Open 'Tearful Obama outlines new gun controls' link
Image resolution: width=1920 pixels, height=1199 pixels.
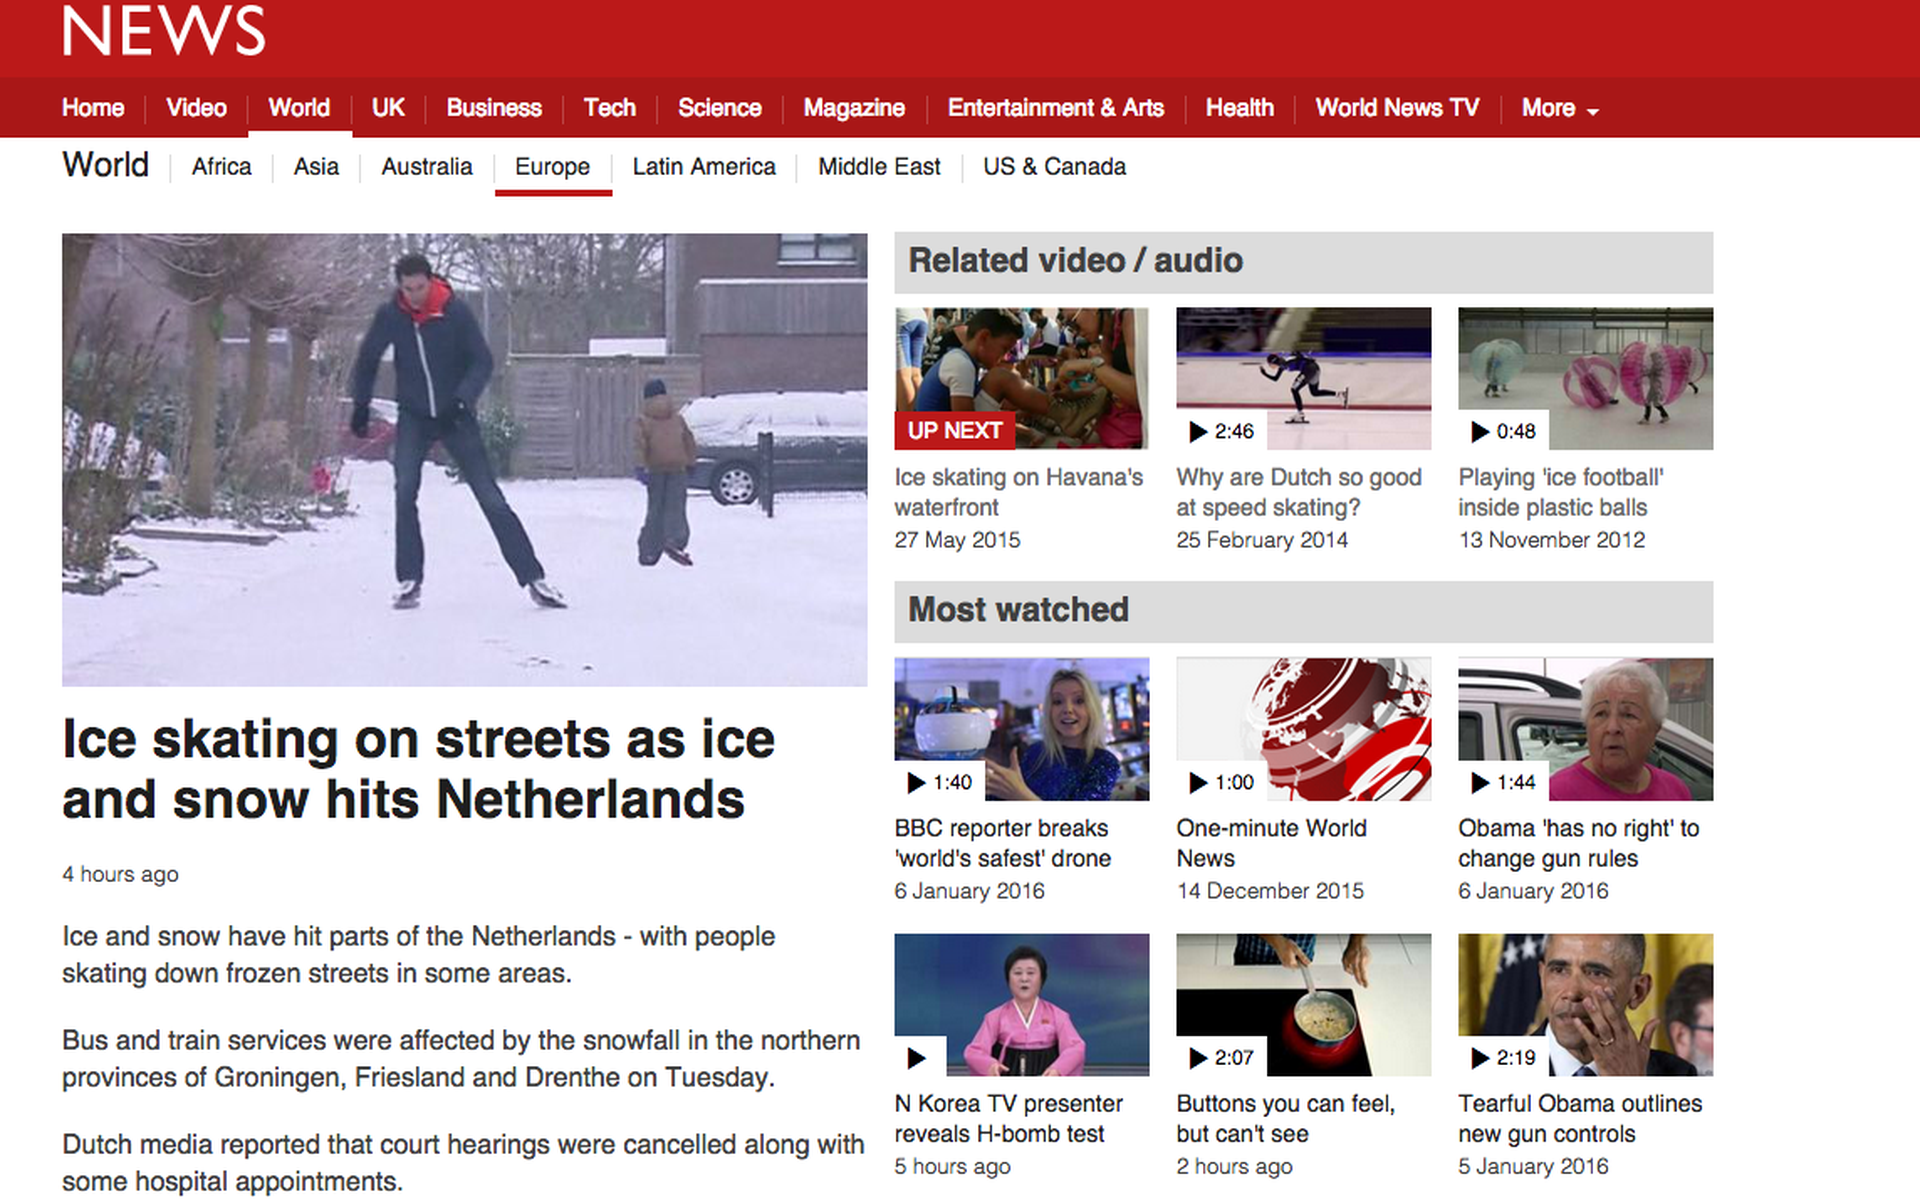coord(1580,1118)
